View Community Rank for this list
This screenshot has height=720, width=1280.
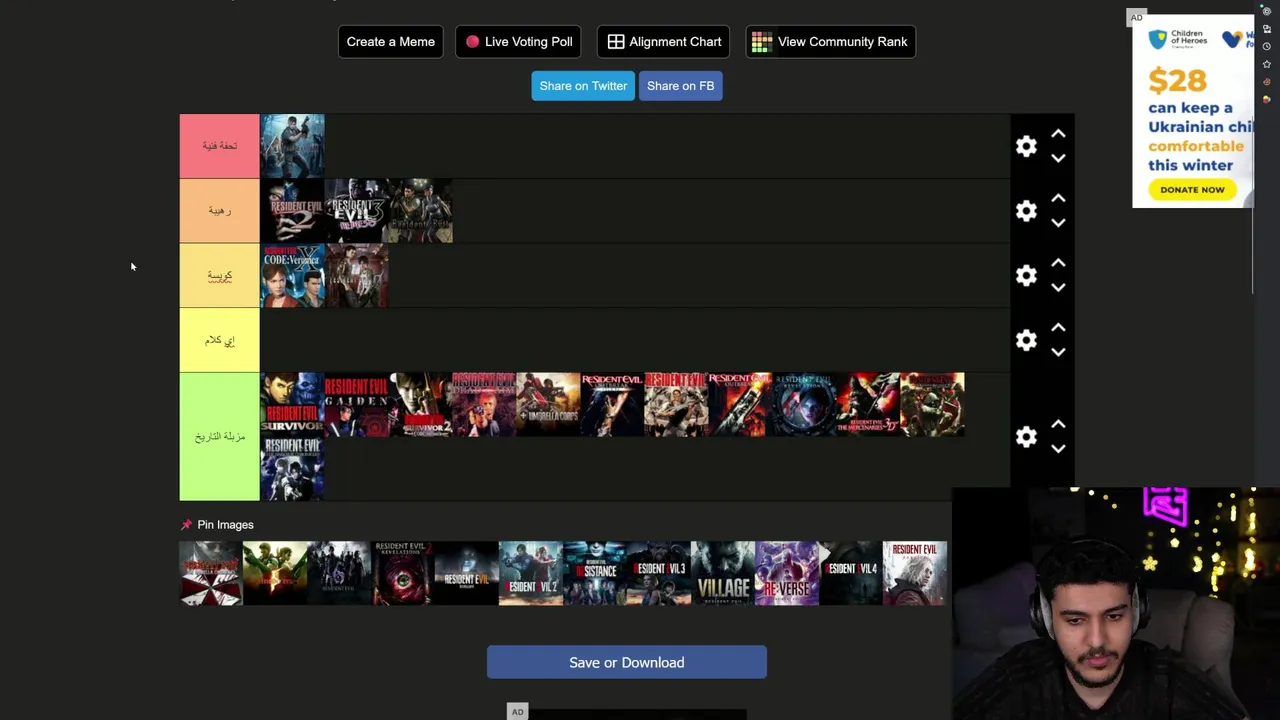830,42
